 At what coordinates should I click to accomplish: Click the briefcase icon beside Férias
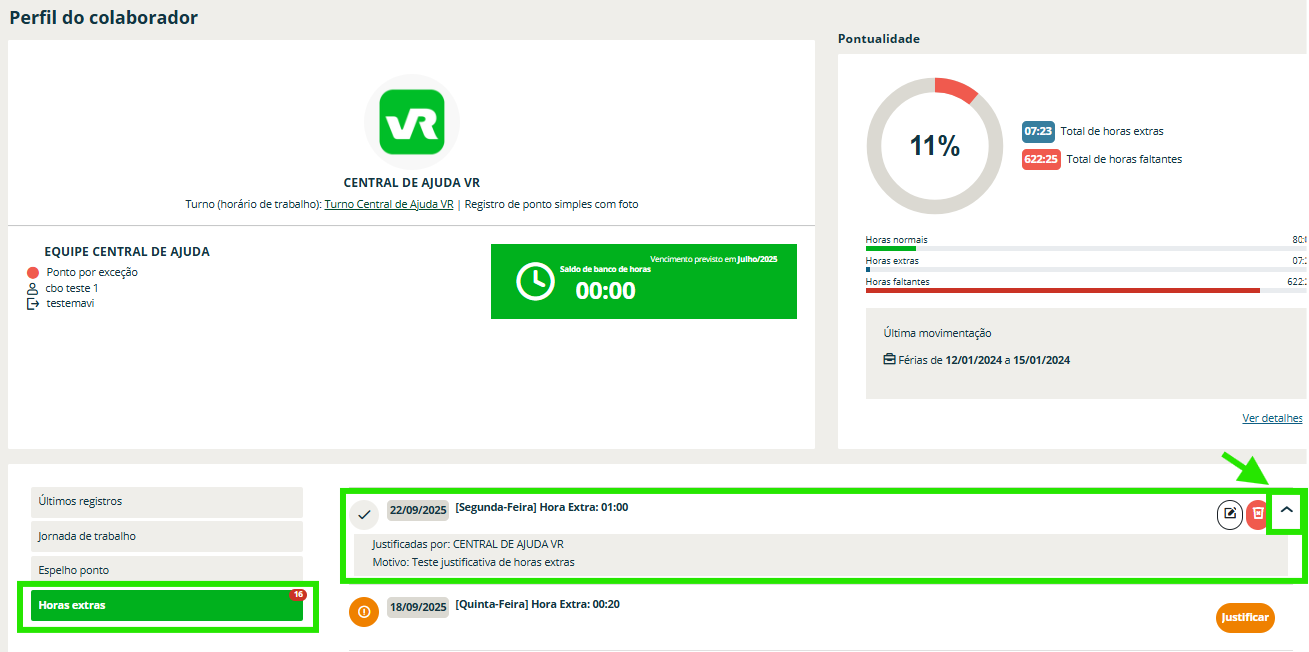click(889, 360)
